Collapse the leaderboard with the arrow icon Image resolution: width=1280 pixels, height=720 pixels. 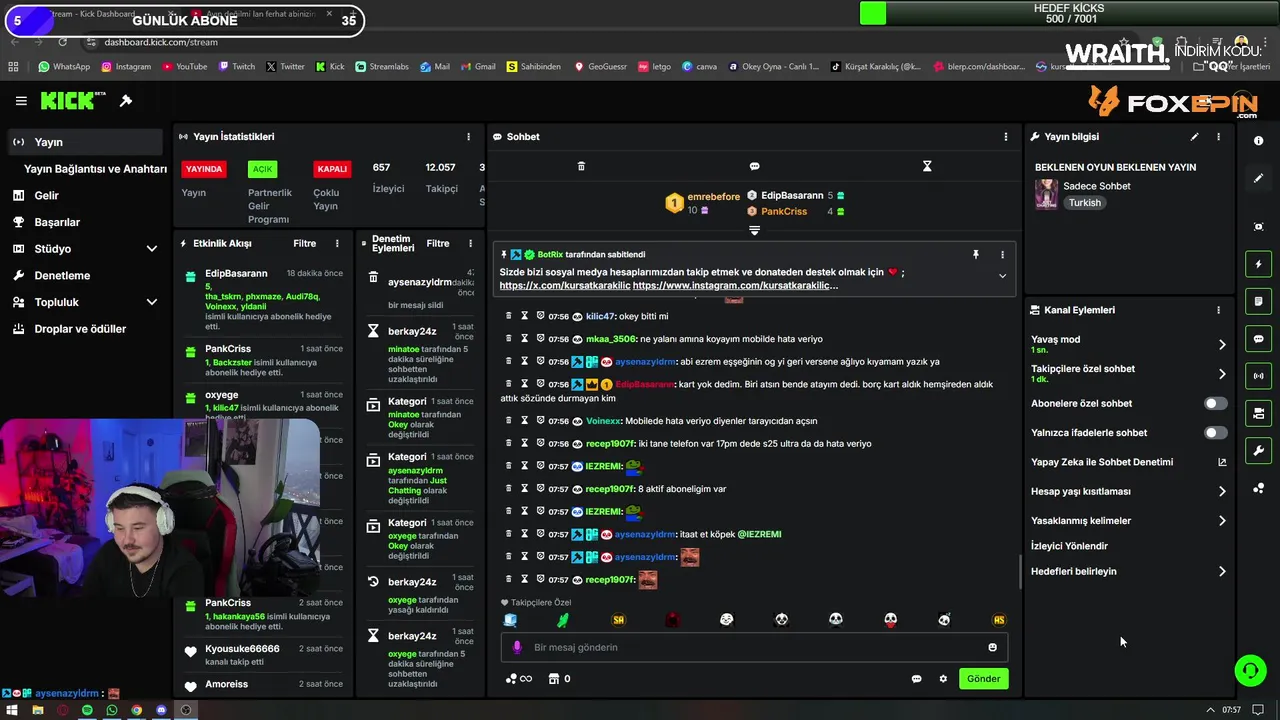pyautogui.click(x=754, y=231)
